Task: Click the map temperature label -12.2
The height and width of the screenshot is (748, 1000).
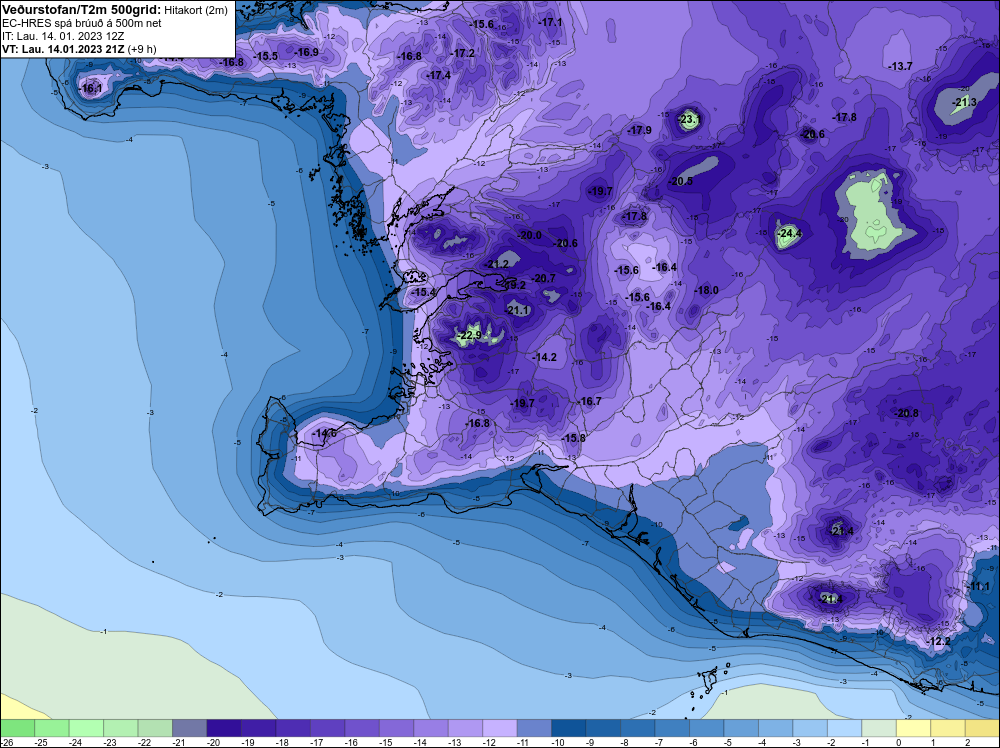Action: (938, 641)
